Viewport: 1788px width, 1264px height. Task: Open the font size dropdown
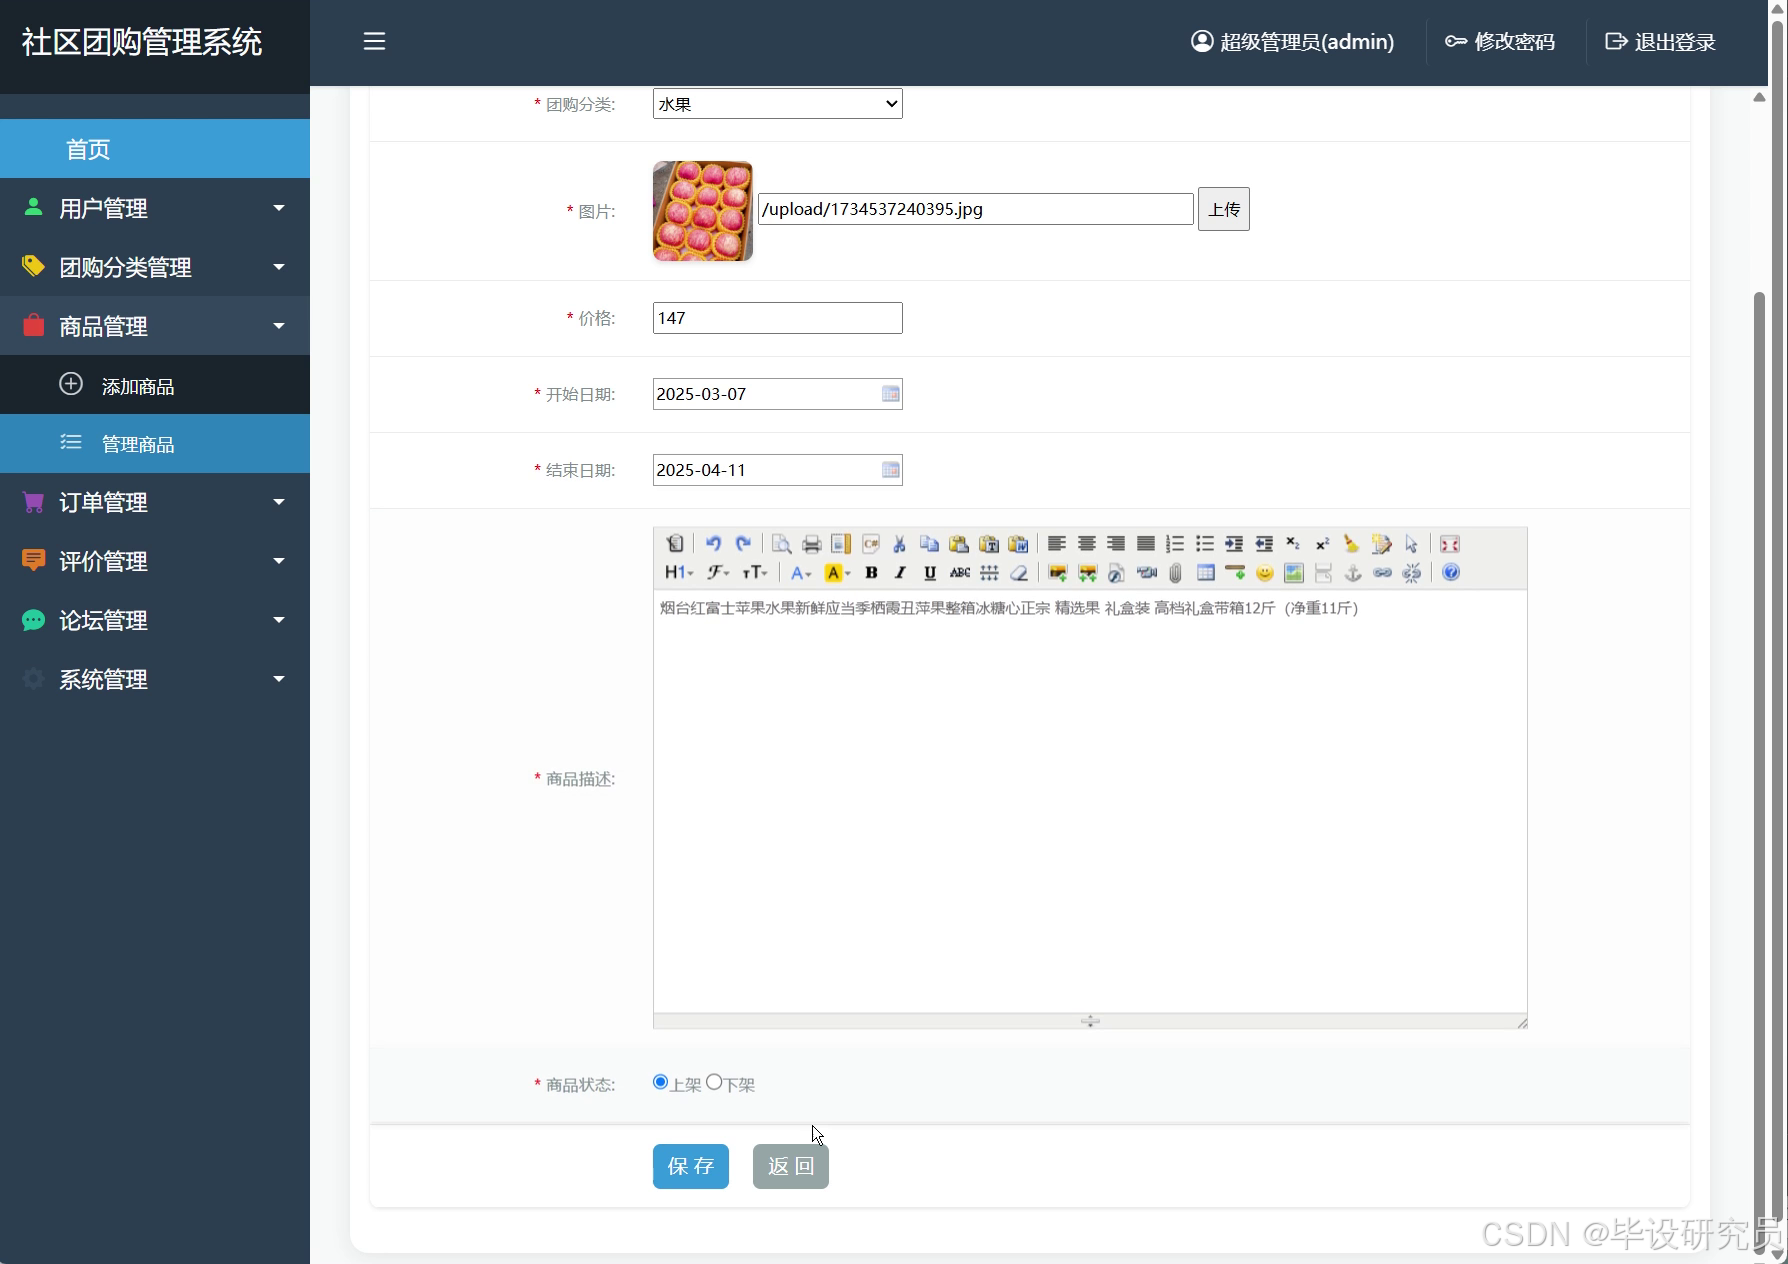tap(755, 573)
